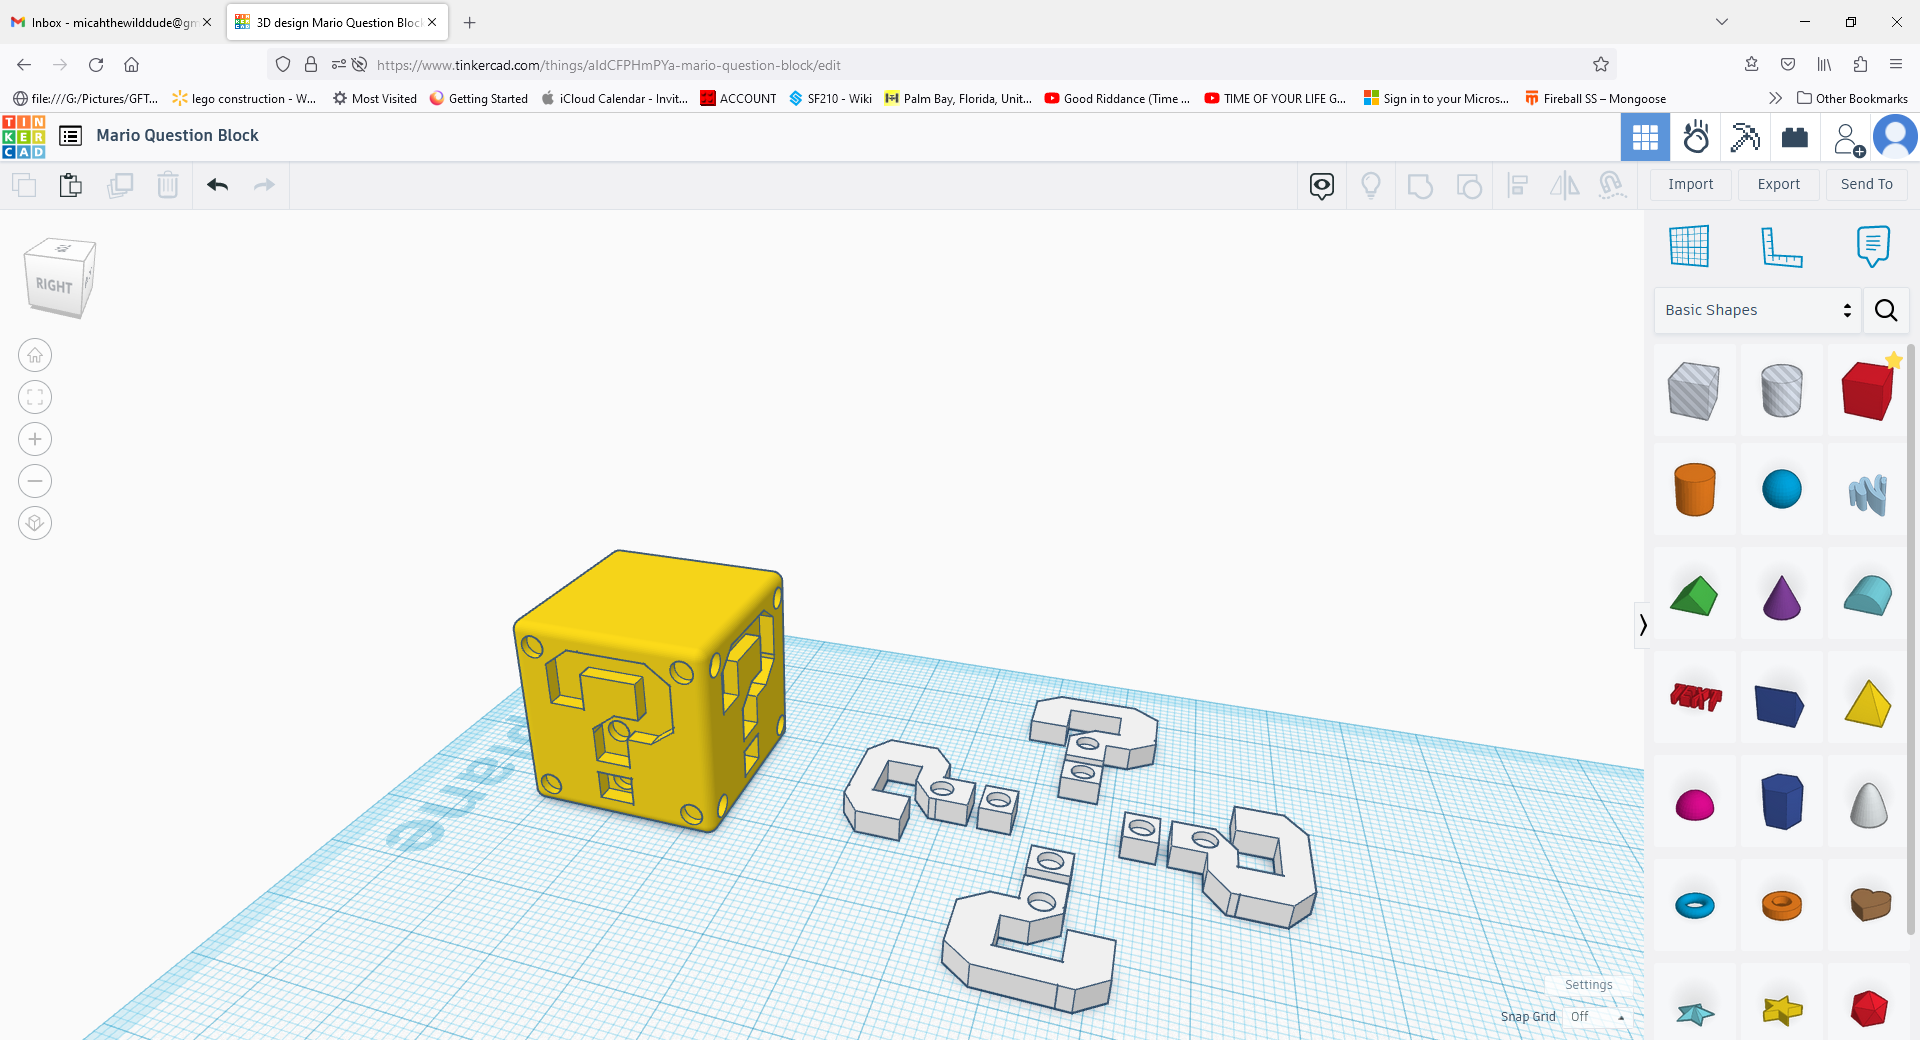Select the Mirror tool
This screenshot has height=1040, width=1920.
(x=1563, y=185)
